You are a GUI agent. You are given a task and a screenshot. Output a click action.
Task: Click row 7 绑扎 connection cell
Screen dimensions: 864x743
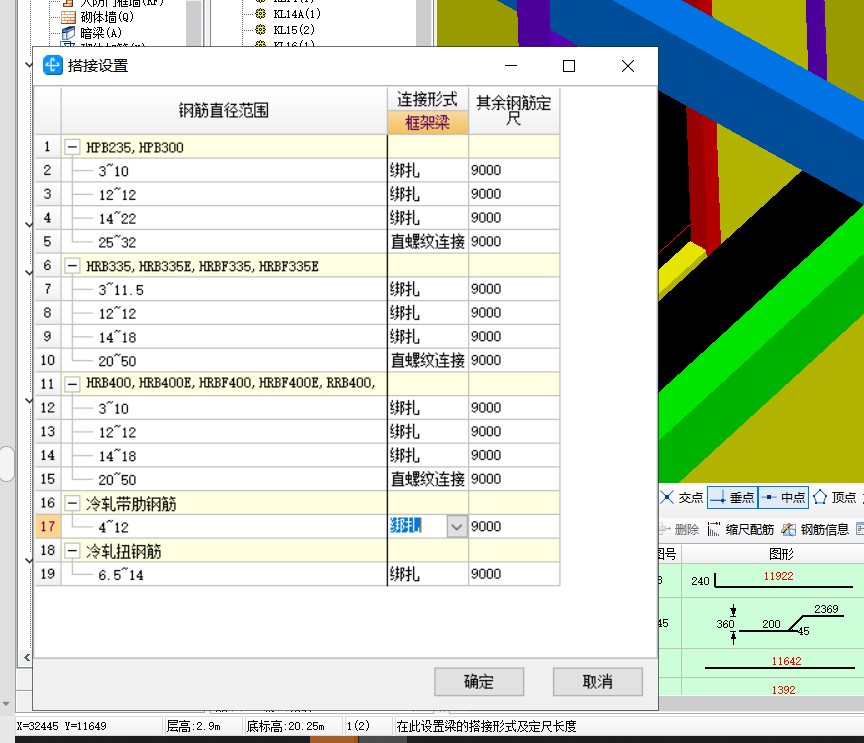428,289
